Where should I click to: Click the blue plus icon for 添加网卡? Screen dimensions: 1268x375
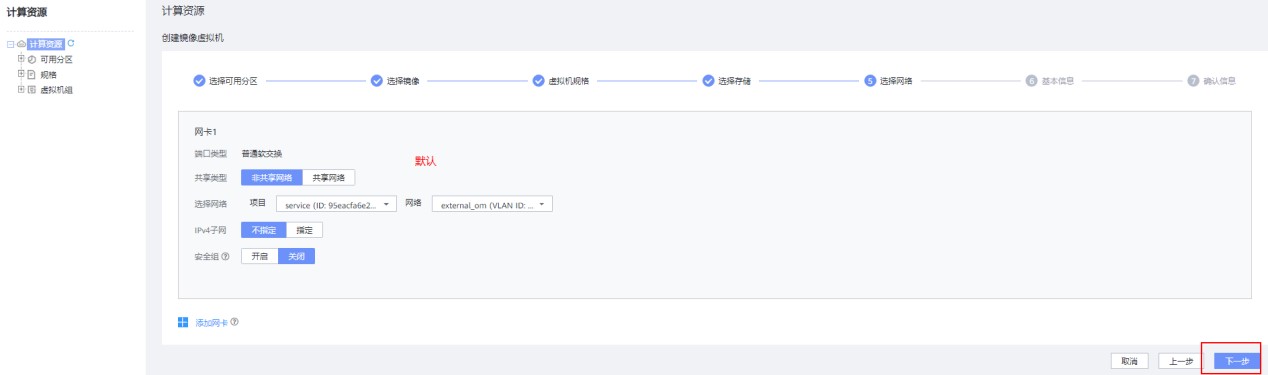[x=183, y=323]
